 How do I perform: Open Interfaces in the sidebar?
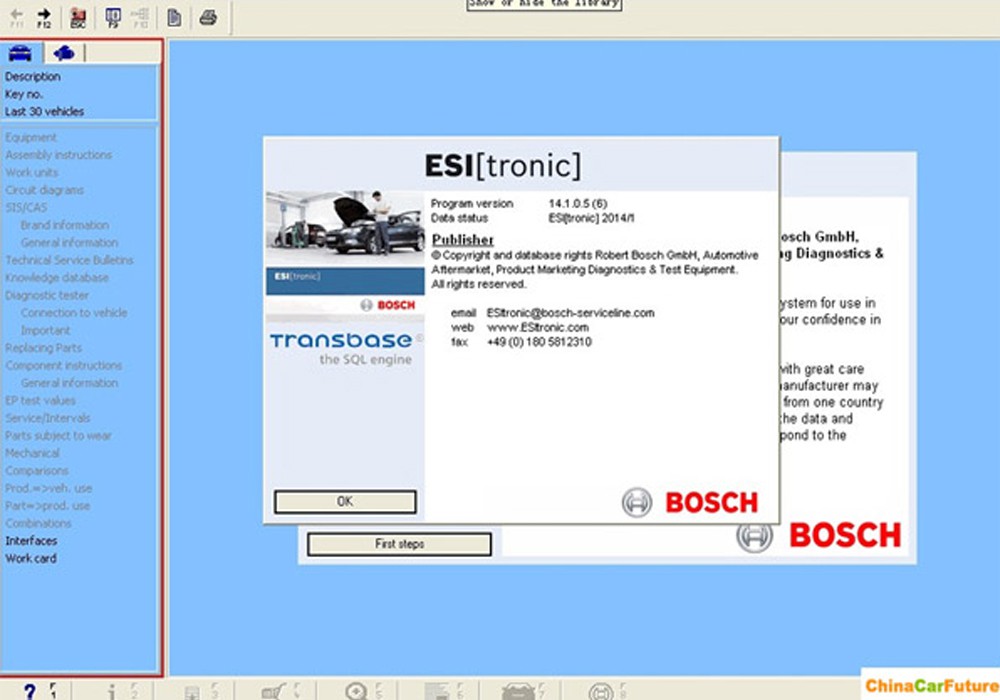click(x=31, y=541)
